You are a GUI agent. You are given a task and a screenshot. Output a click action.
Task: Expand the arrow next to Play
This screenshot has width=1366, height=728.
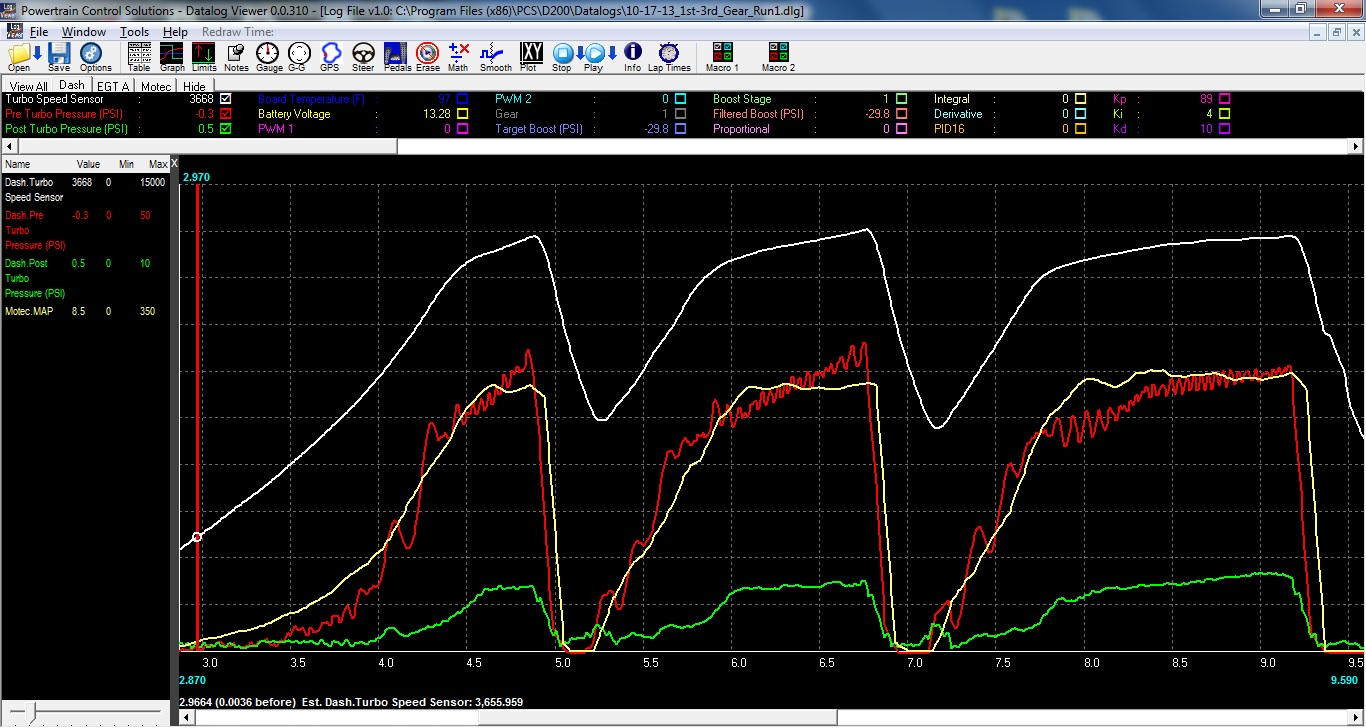[612, 53]
